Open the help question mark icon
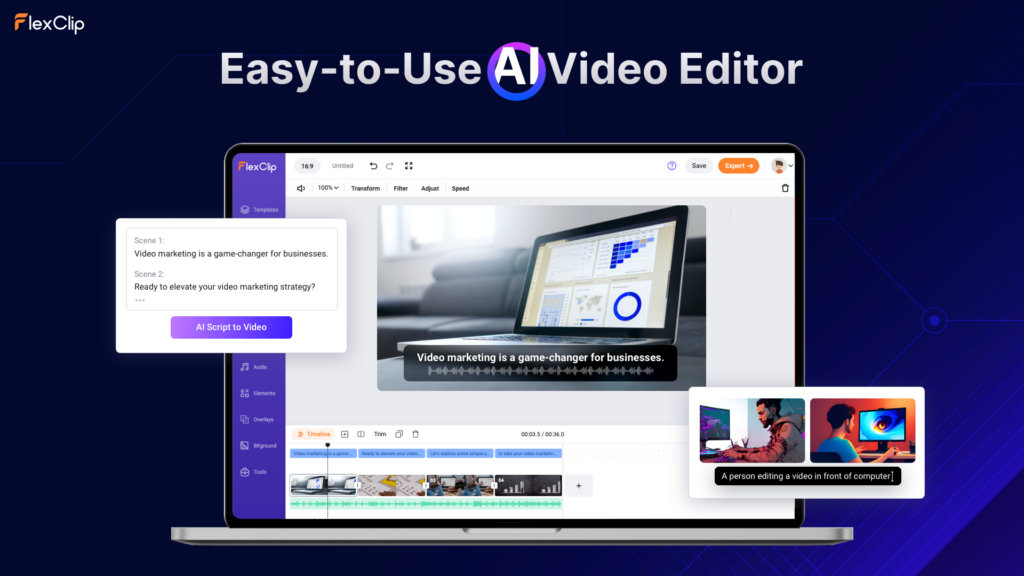This screenshot has height=576, width=1024. pyautogui.click(x=672, y=166)
